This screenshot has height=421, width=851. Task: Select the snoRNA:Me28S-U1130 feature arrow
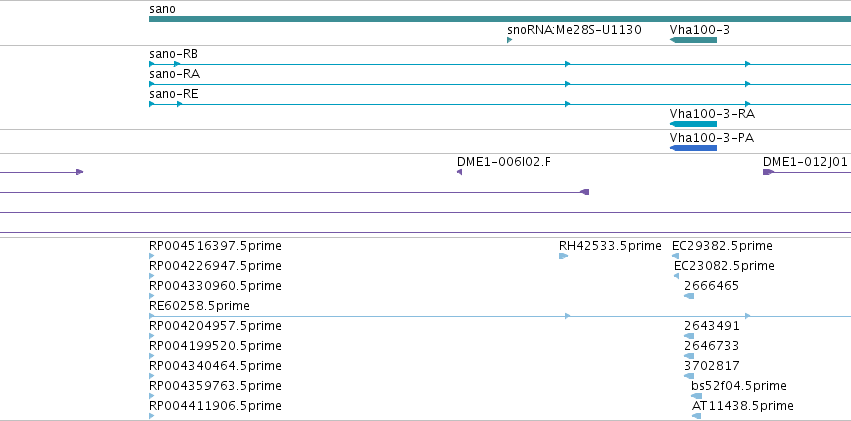(x=510, y=40)
